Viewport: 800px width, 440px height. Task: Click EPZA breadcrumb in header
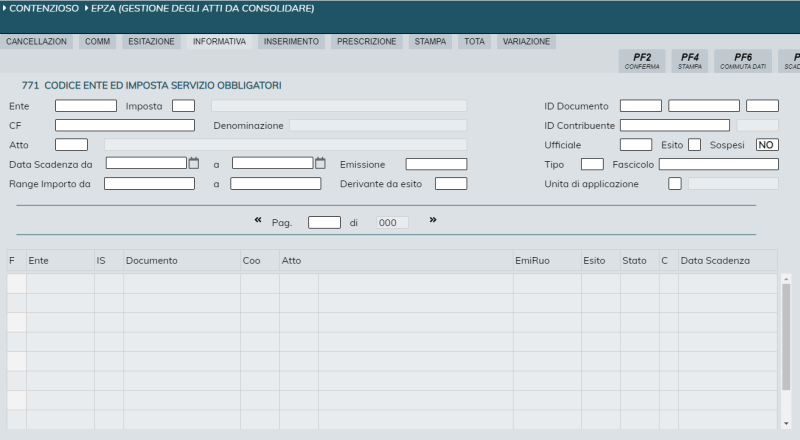(202, 9)
